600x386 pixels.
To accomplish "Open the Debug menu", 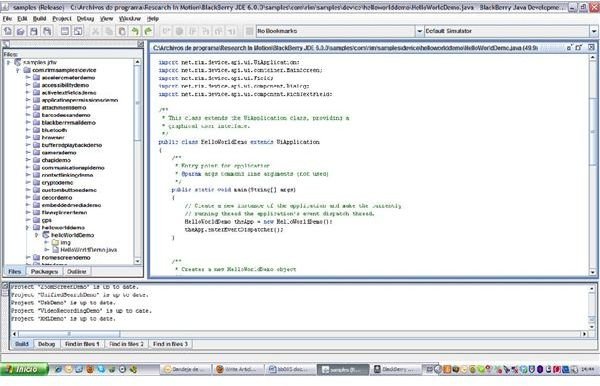I will tap(85, 18).
